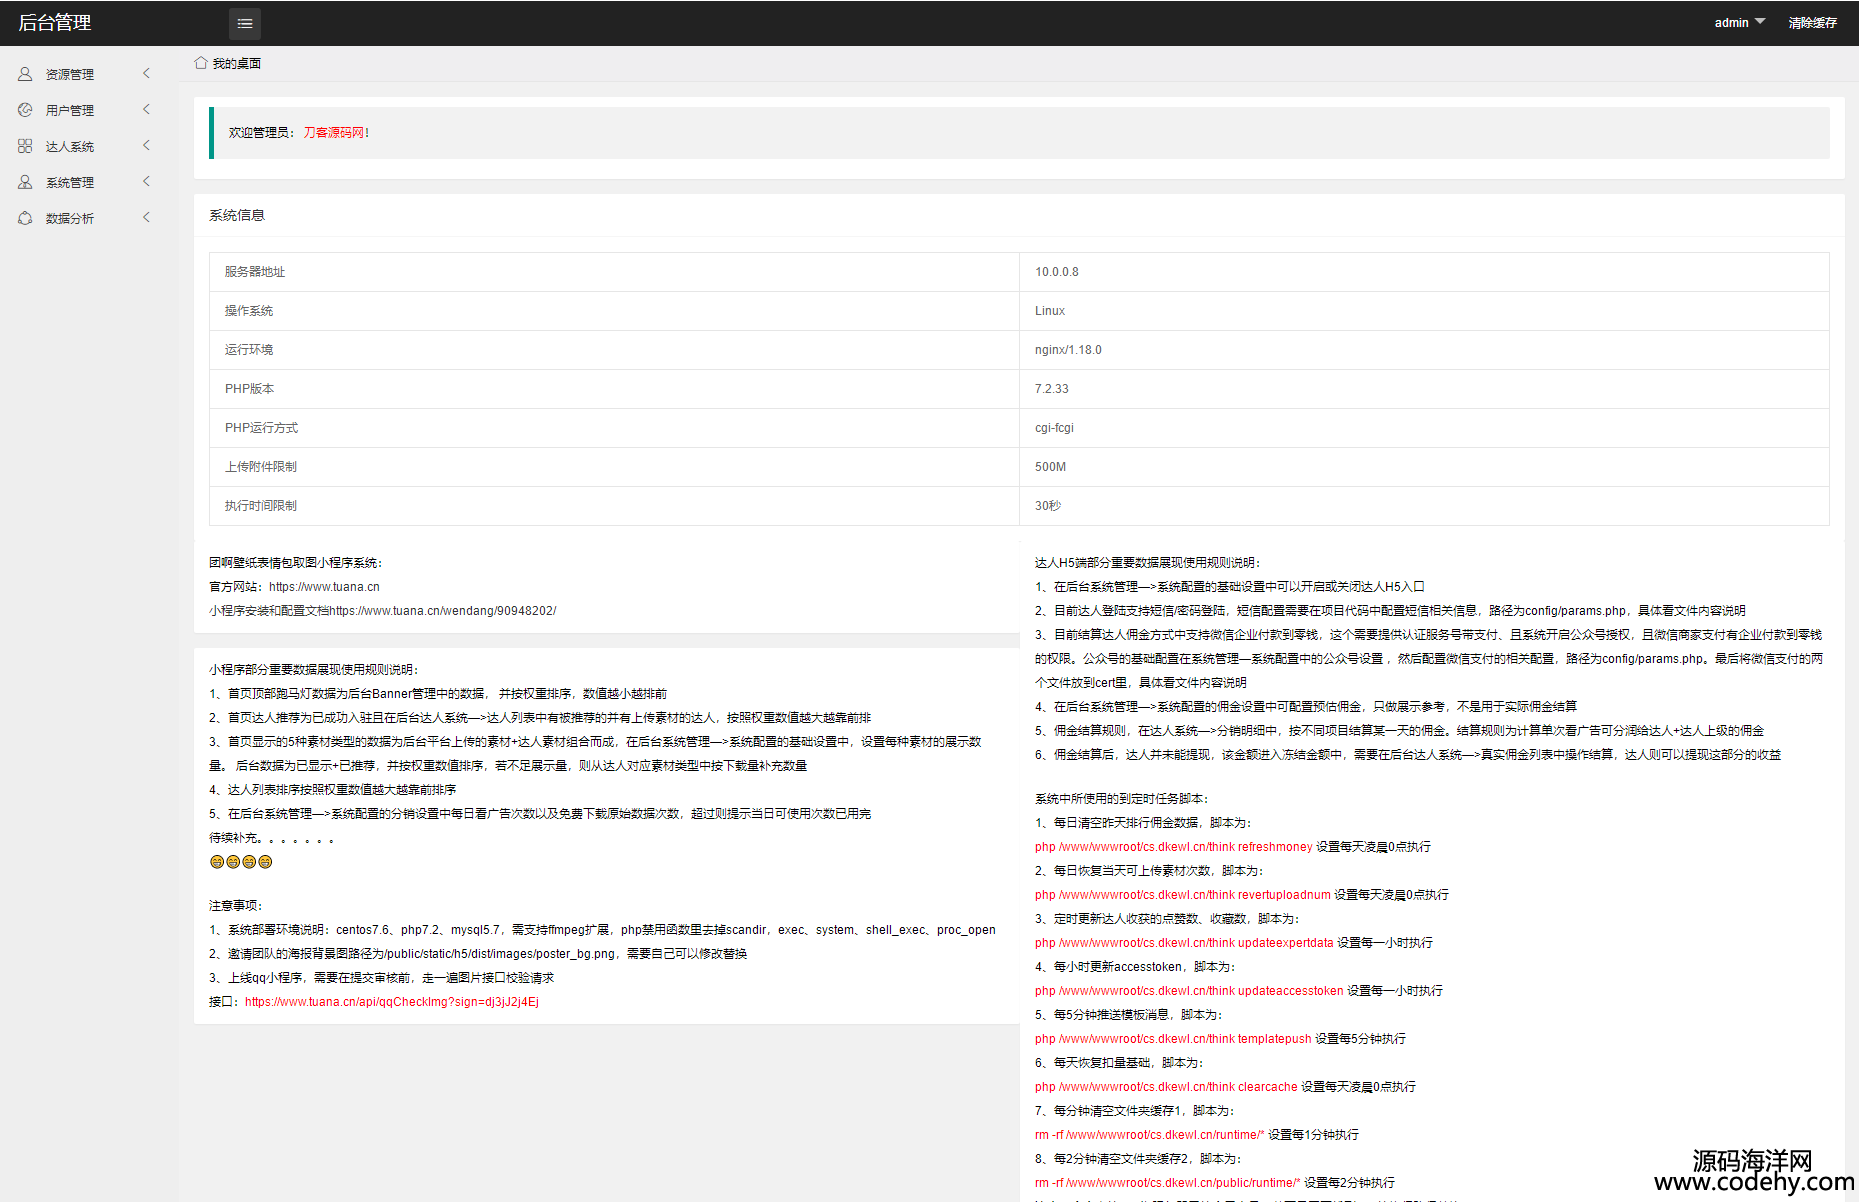Expand 系统管理 menu chevron
1859x1202 pixels.
(x=146, y=181)
